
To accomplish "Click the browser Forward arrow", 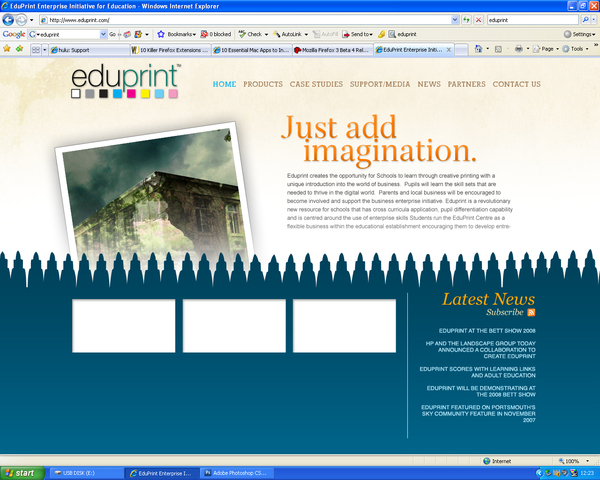I will [x=21, y=20].
